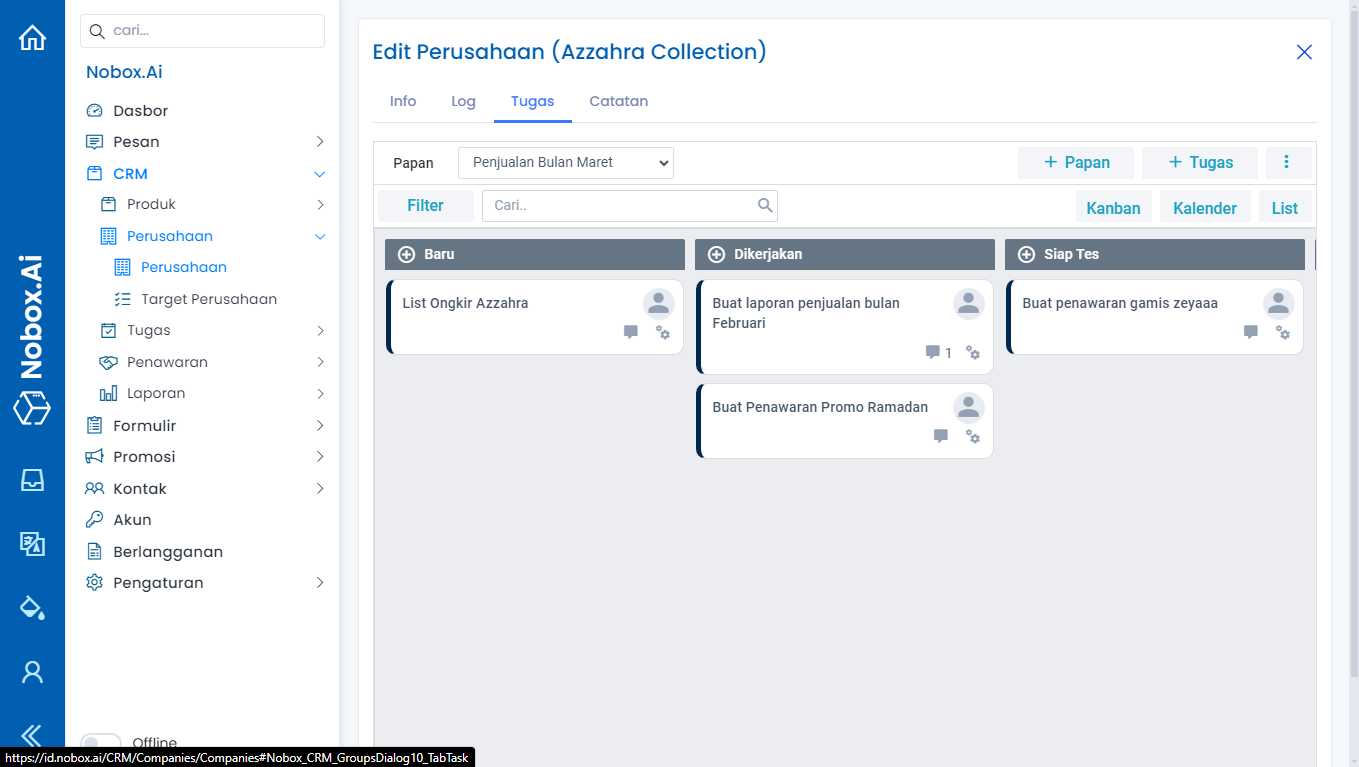Viewport: 1359px width, 767px height.
Task: Click the Filter button
Action: (425, 206)
